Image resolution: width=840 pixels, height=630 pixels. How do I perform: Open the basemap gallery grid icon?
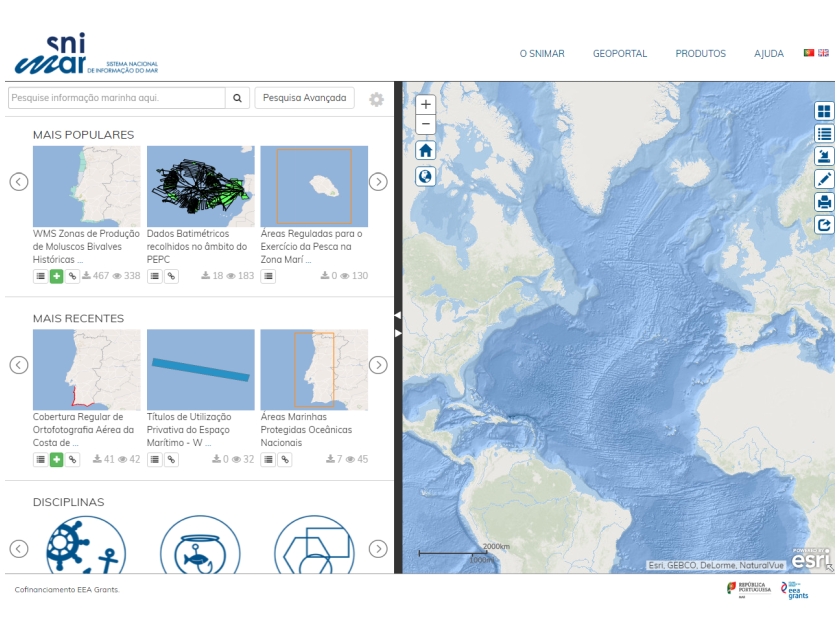(824, 111)
